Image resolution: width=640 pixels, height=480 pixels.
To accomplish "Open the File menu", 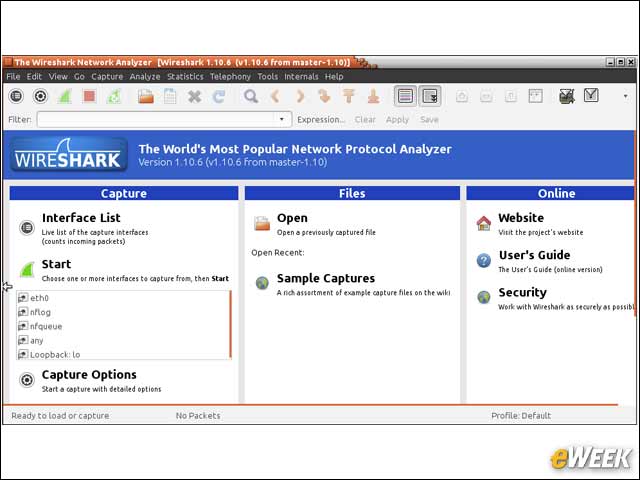I will pos(13,76).
